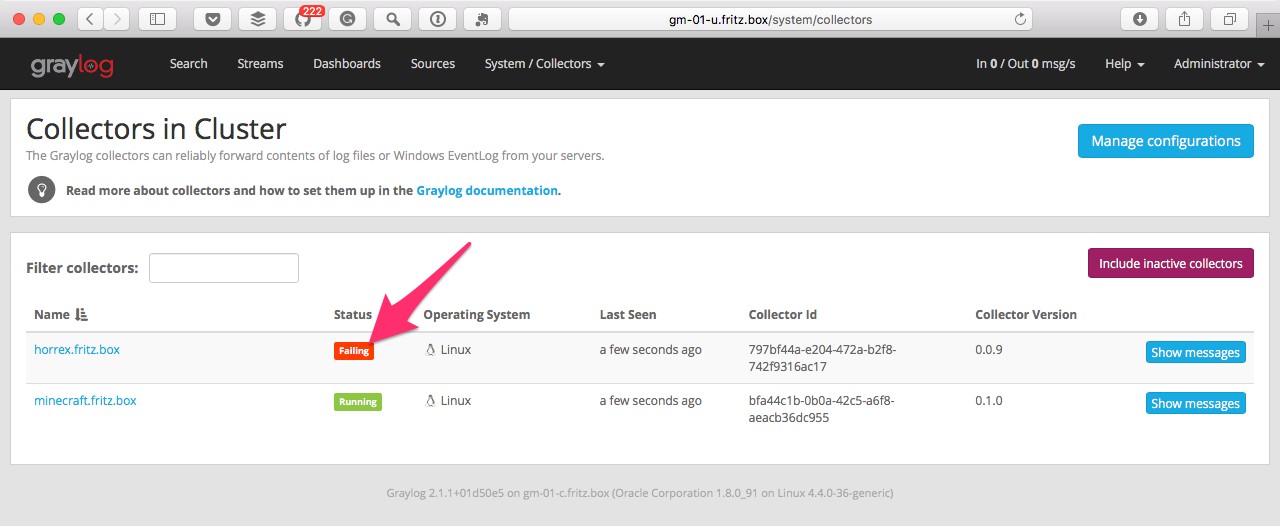Click the Collector Id column header
The width and height of the screenshot is (1280, 526).
pyautogui.click(x=783, y=315)
